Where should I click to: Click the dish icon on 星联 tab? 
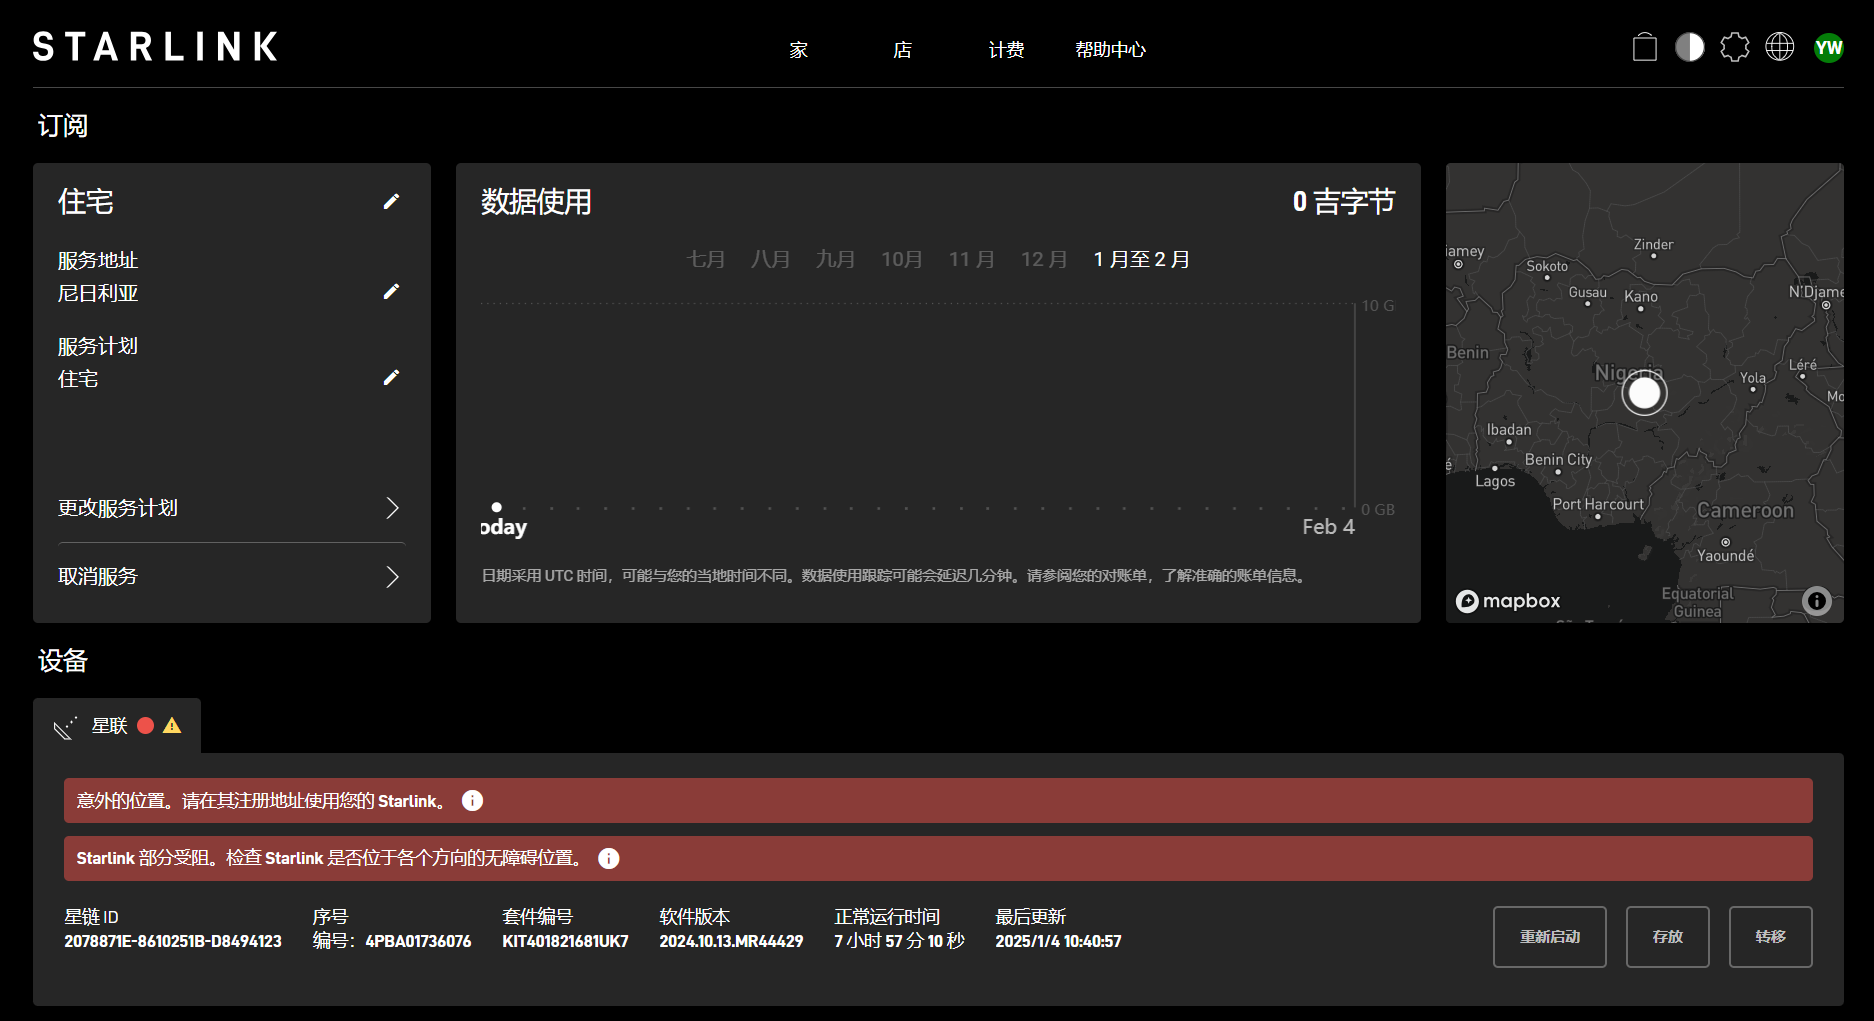tap(65, 727)
